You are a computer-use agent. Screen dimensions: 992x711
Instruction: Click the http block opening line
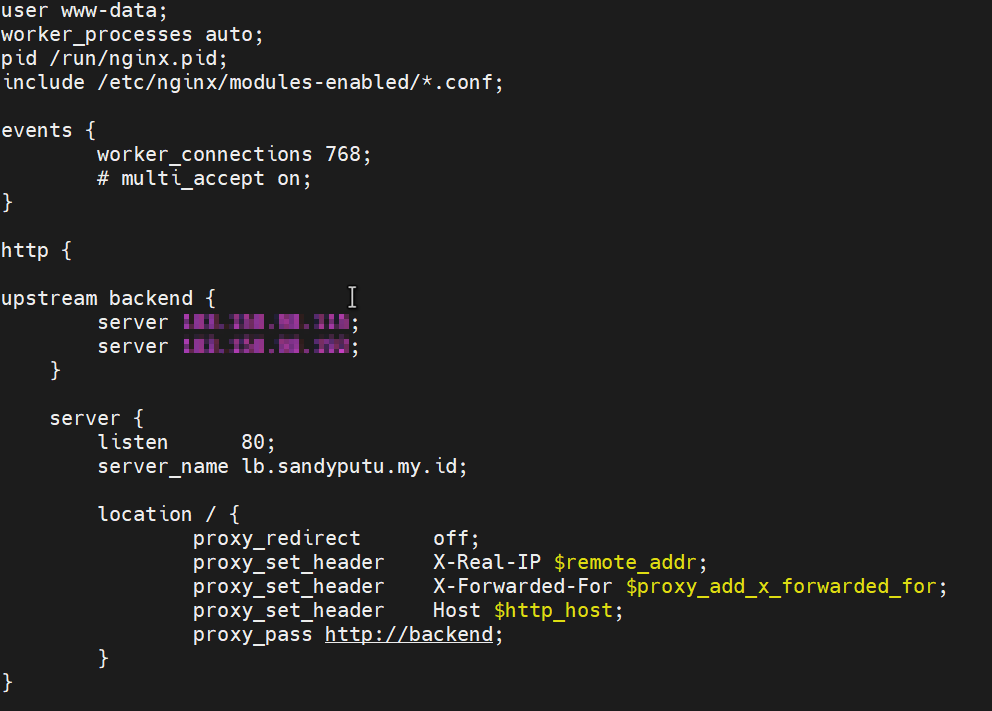point(37,250)
